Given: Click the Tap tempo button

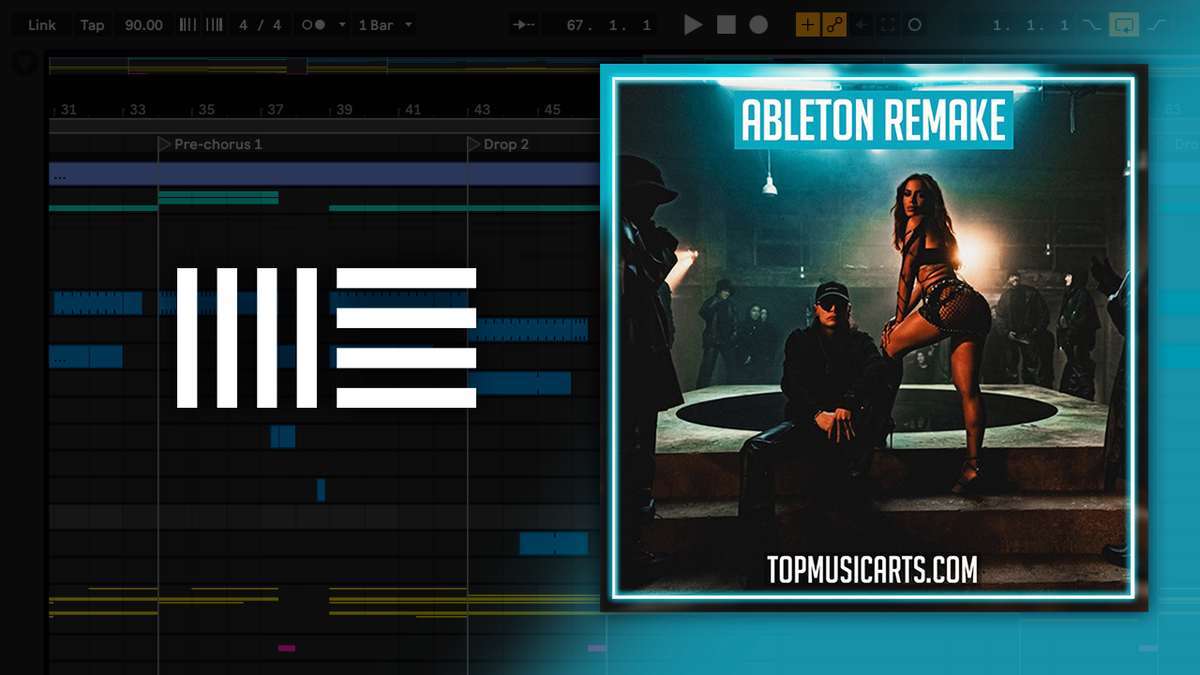Looking at the screenshot, I should pos(92,24).
